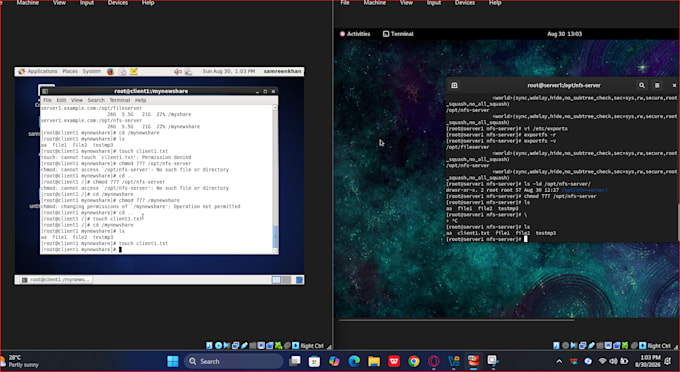Open File Explorer from the taskbar
Image resolution: width=680 pixels, height=372 pixels.
(x=374, y=361)
